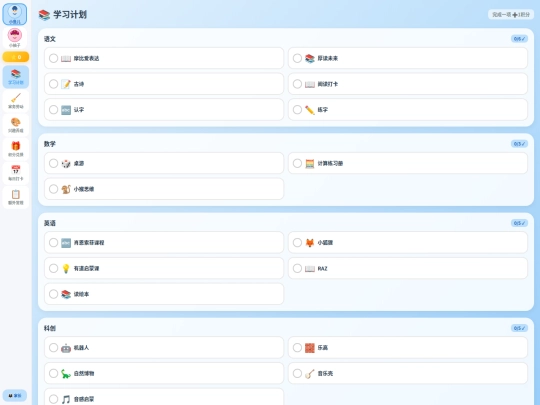The width and height of the screenshot is (540, 405).
Task: Click the light bulb icon in 英语 section
Action: tap(66, 268)
